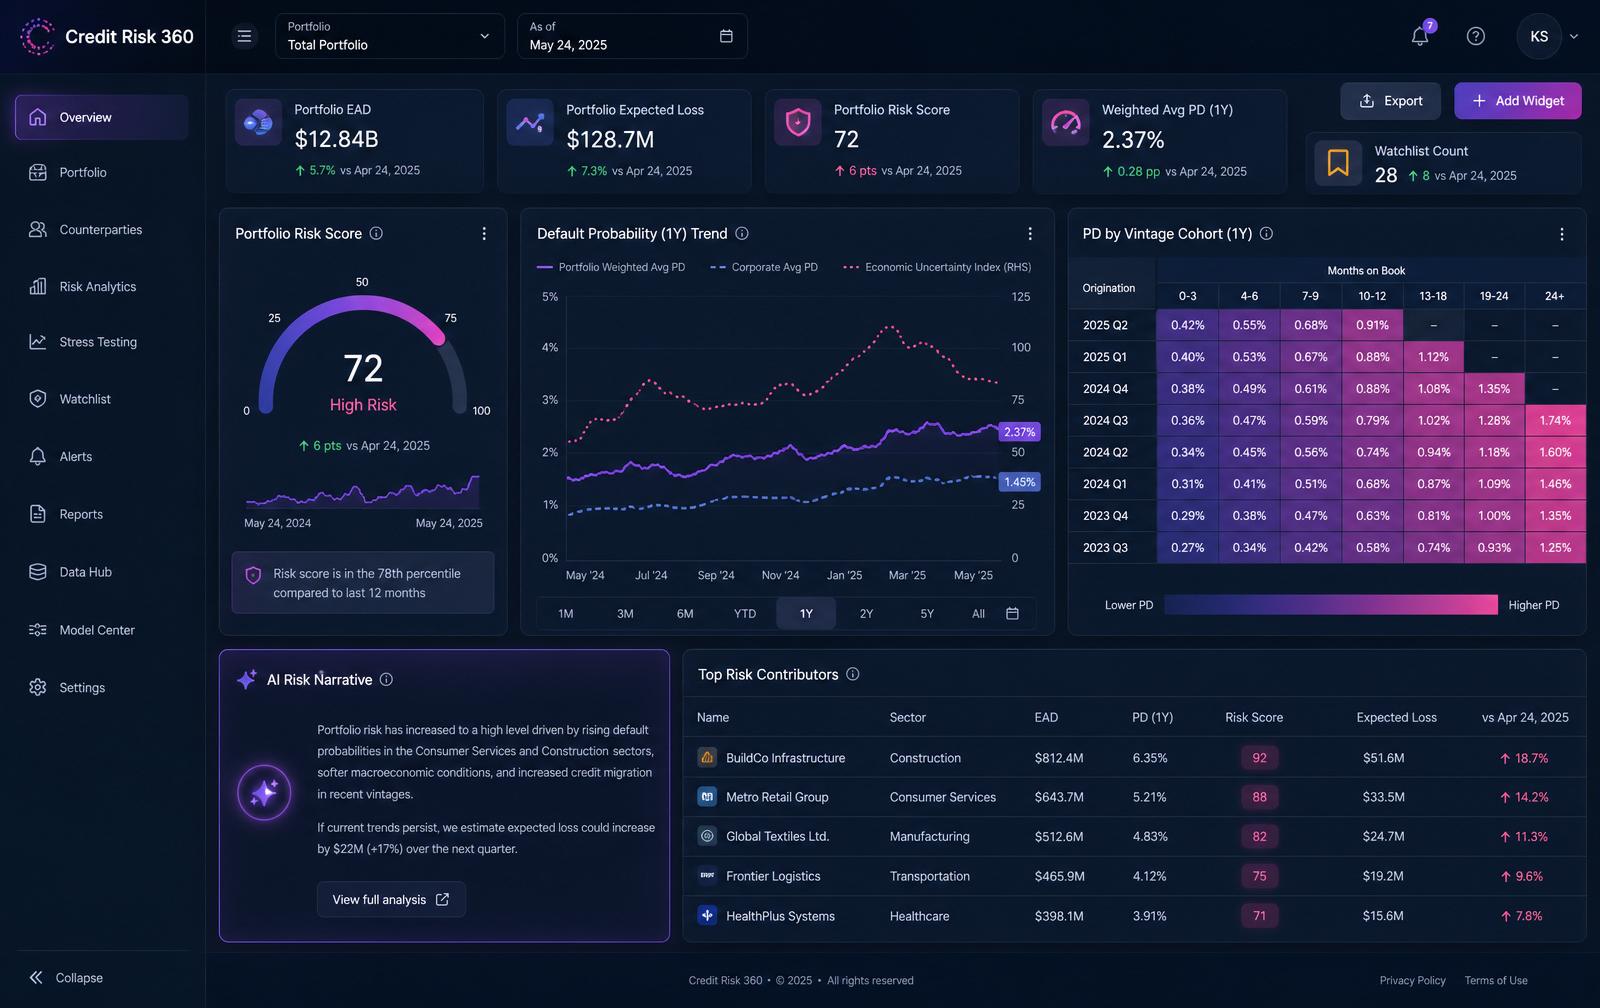Open Alerts in sidebar
The width and height of the screenshot is (1600, 1008).
[102, 456]
